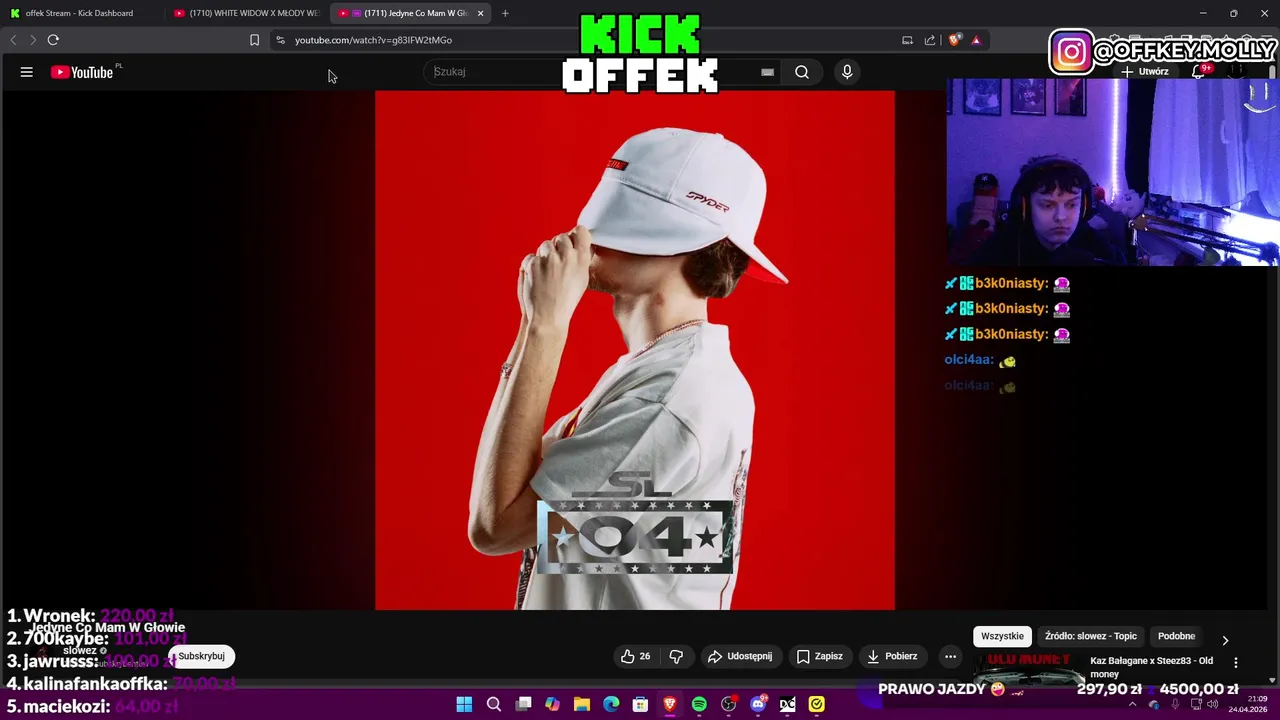The image size is (1280, 720).
Task: Open cast/media device icon in address bar
Action: [907, 40]
